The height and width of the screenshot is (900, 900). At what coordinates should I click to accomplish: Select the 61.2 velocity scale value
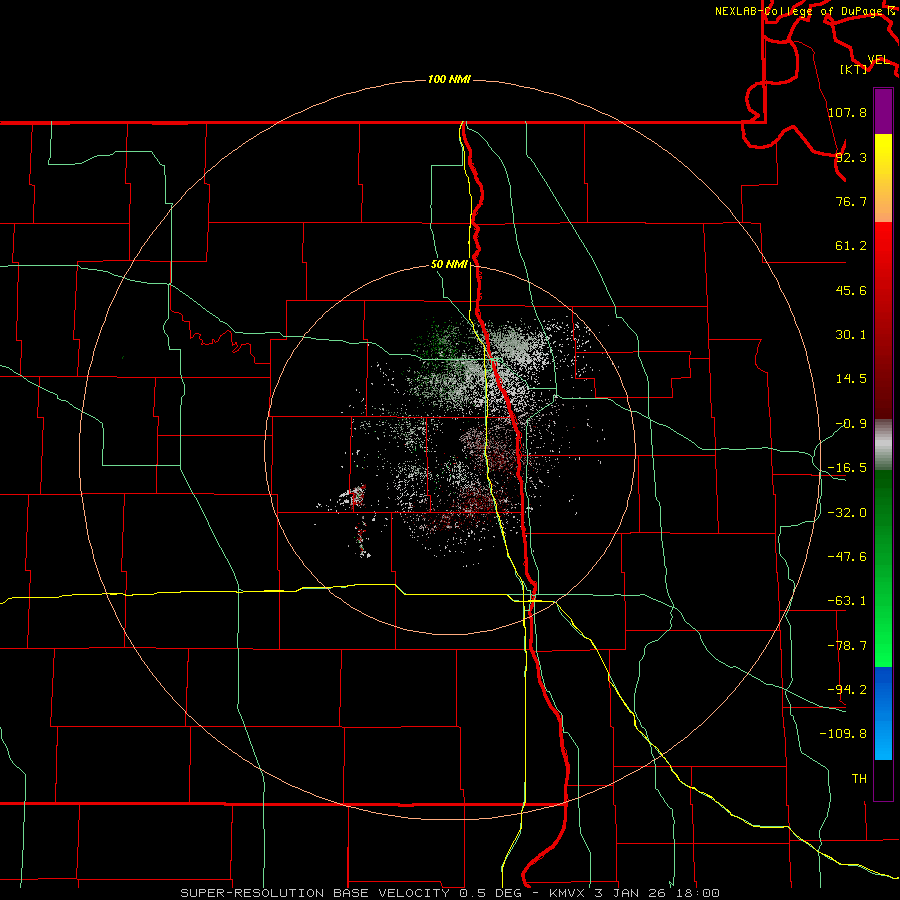[x=851, y=246]
